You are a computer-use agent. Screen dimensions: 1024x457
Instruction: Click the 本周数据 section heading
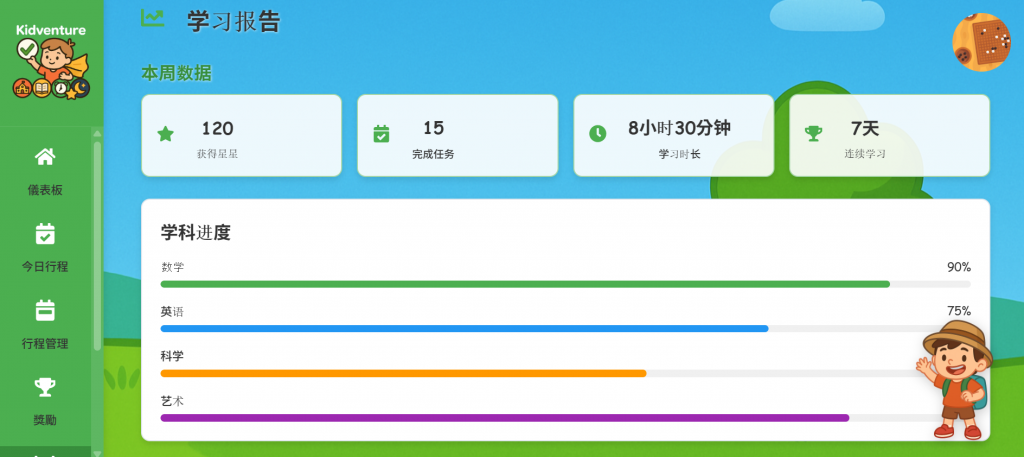coord(176,73)
